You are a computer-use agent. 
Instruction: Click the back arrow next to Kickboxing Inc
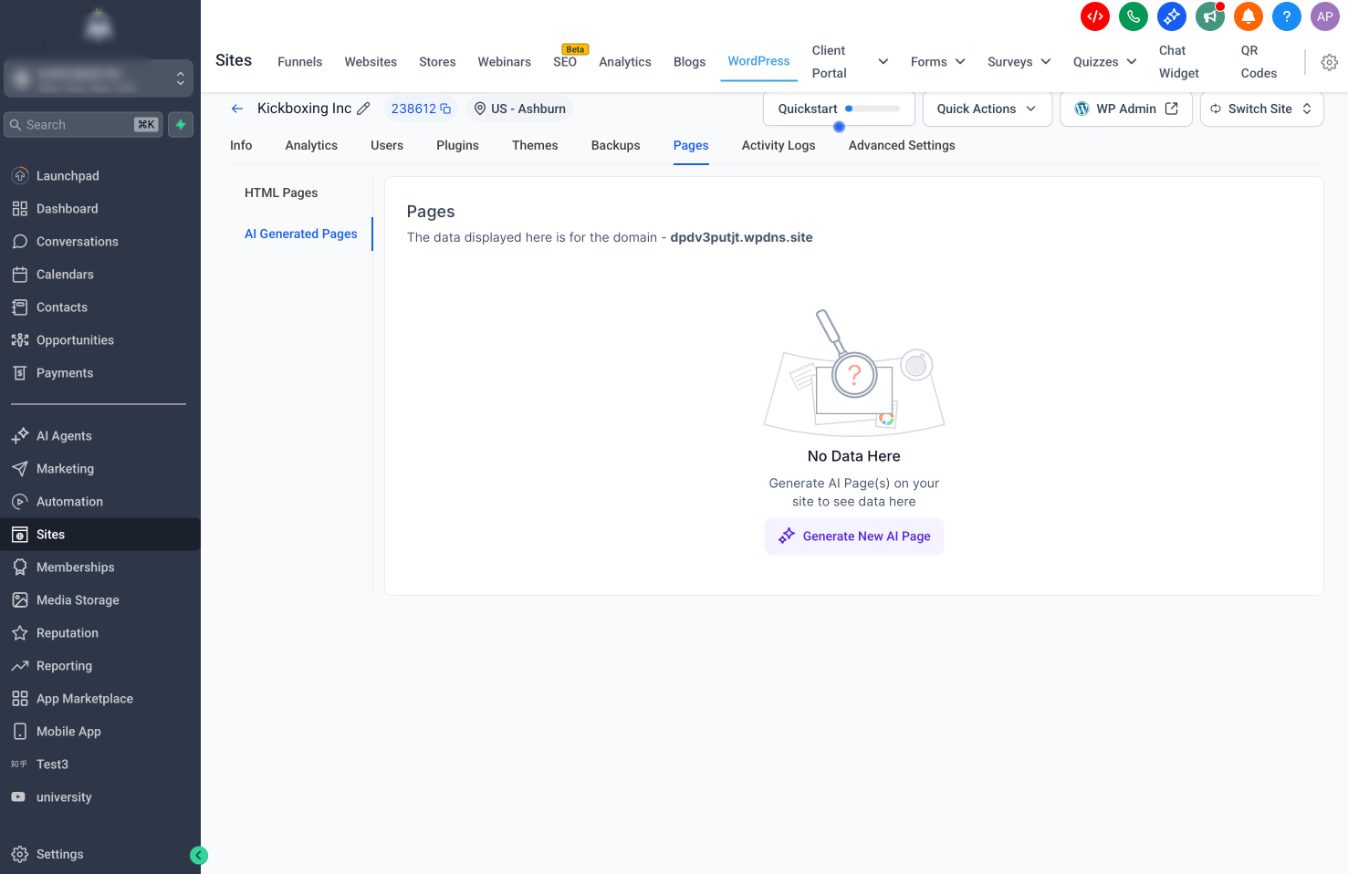237,108
